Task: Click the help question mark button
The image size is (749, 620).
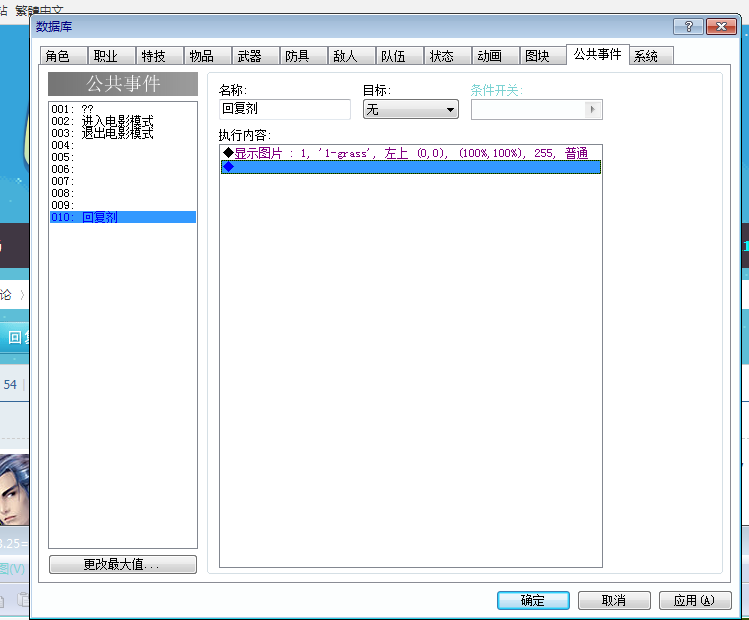Action: point(688,27)
